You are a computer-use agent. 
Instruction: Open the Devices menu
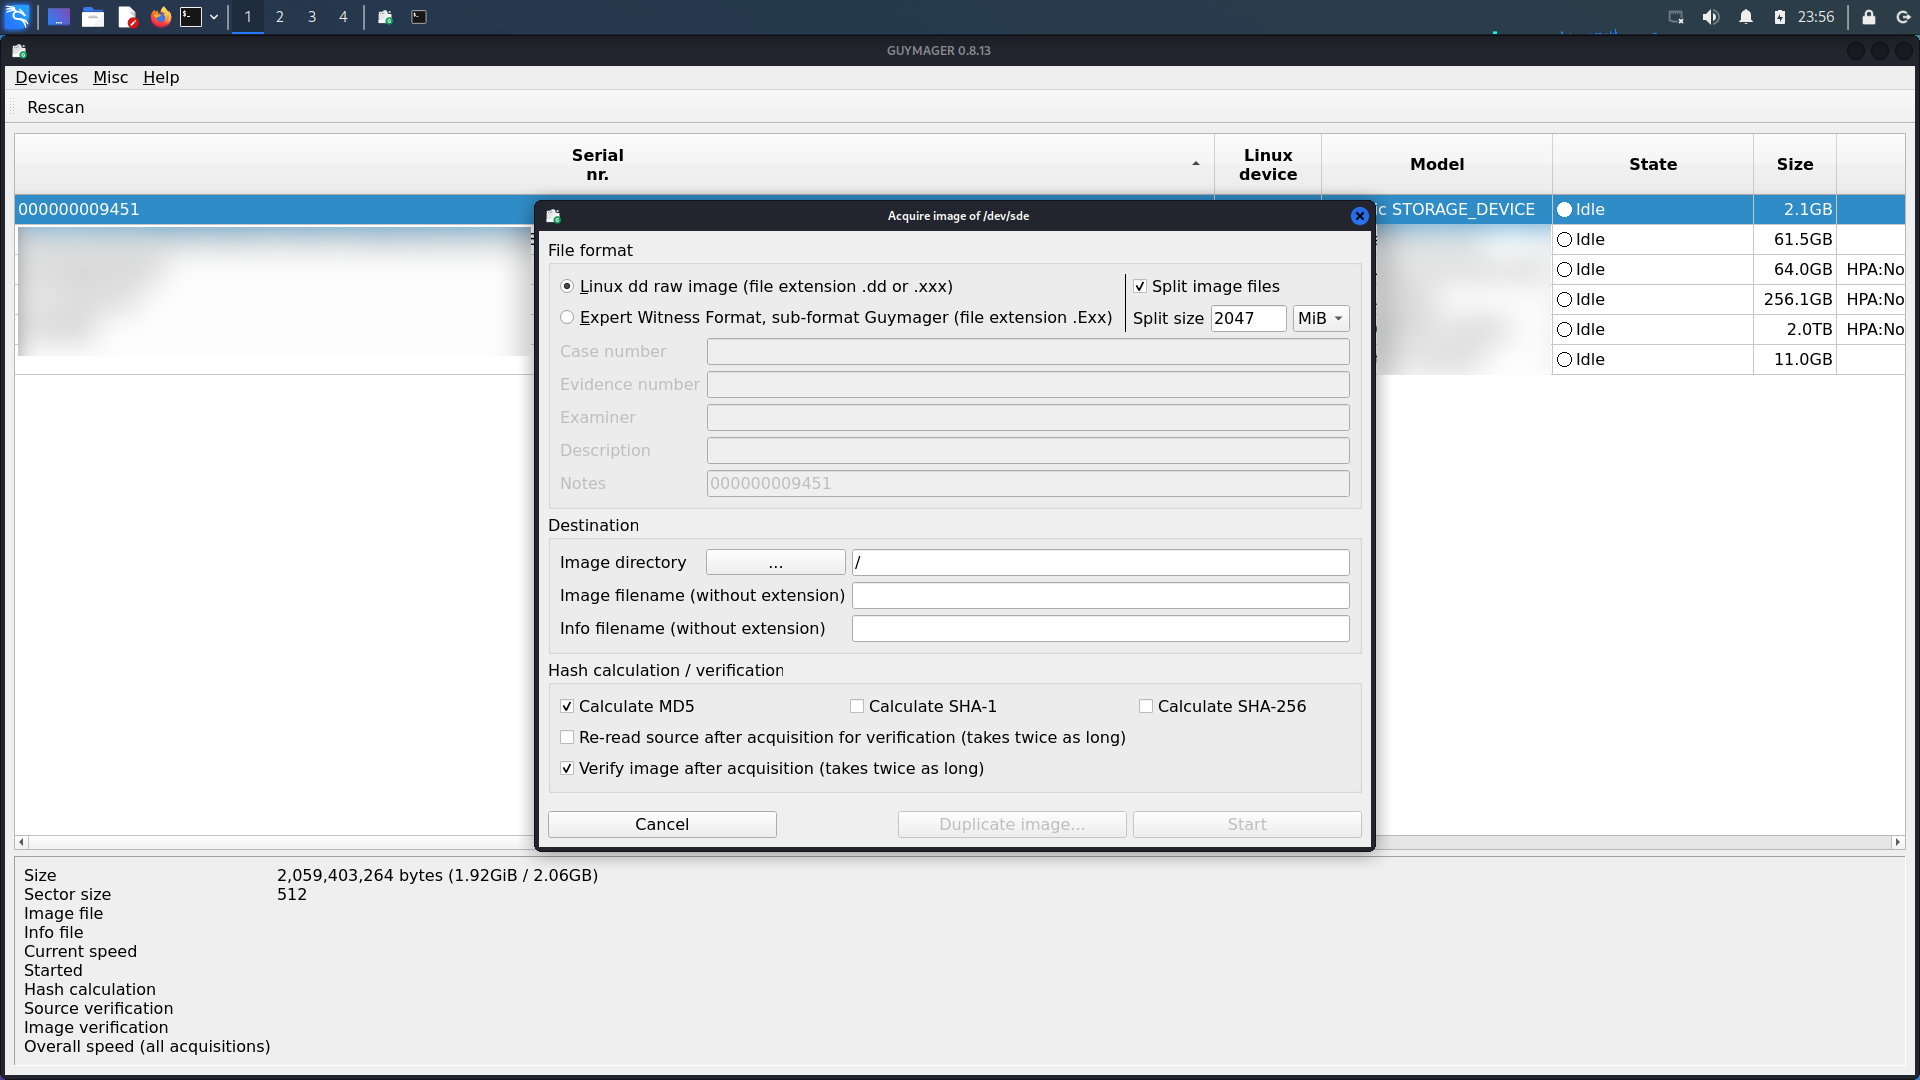[46, 78]
